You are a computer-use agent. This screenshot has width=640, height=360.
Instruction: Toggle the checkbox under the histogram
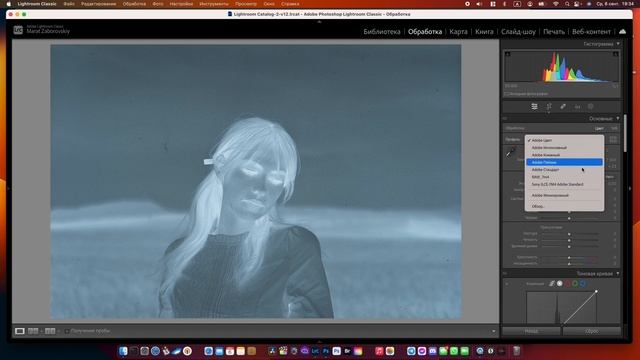pyautogui.click(x=507, y=94)
